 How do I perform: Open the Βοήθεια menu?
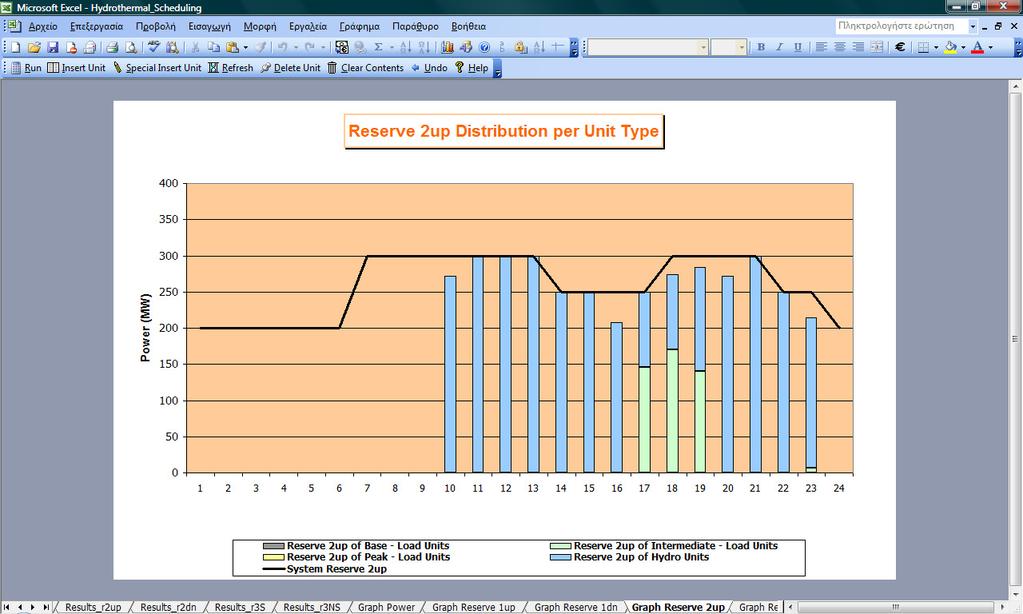[468, 26]
